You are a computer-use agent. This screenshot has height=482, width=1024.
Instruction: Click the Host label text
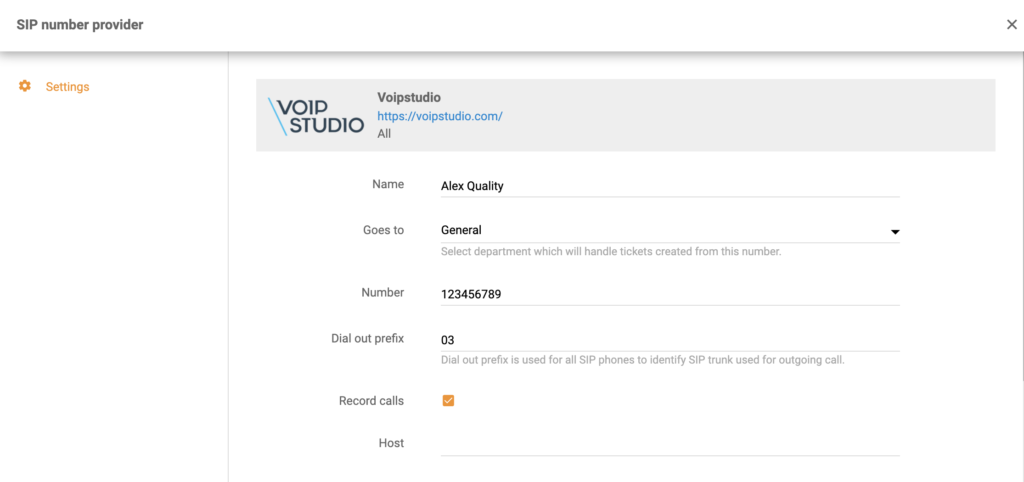391,443
